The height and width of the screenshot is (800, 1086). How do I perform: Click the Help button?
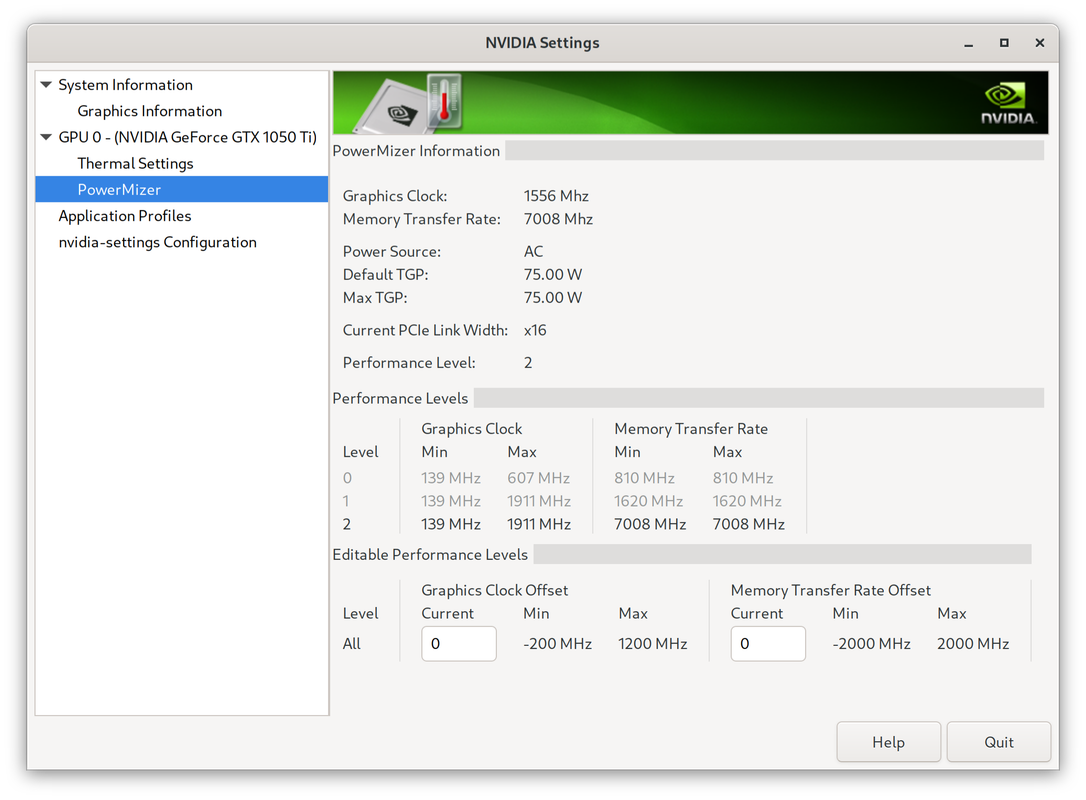coord(888,742)
